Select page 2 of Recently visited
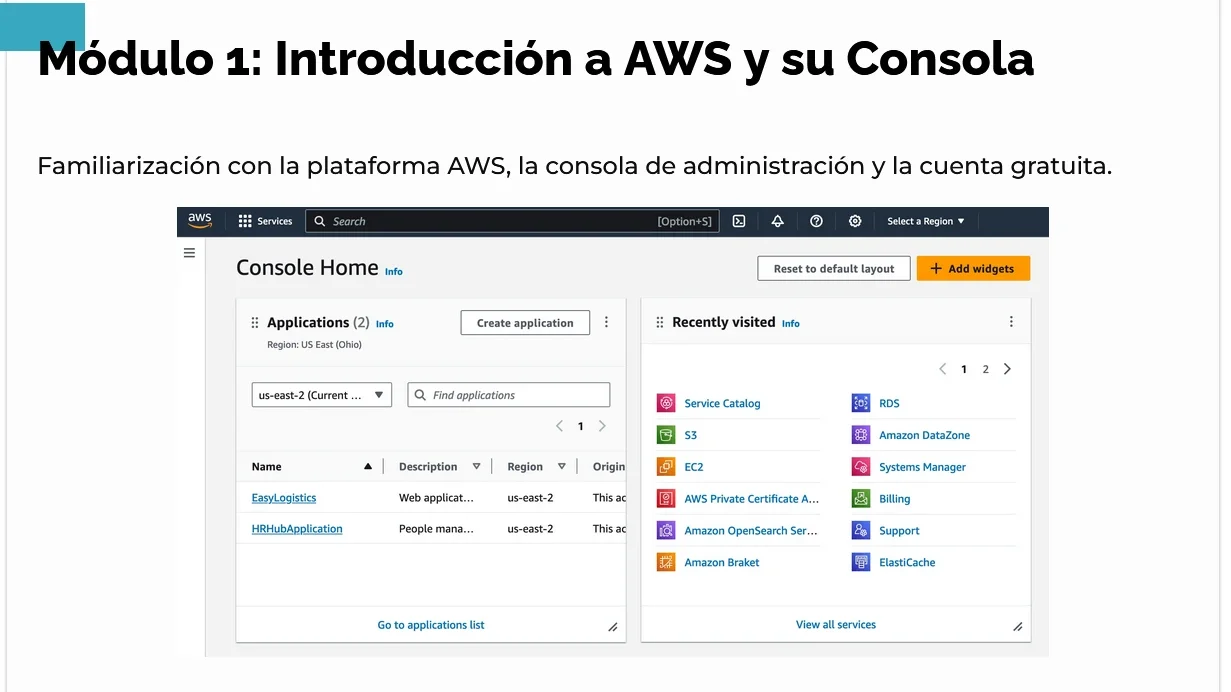 pyautogui.click(x=985, y=369)
